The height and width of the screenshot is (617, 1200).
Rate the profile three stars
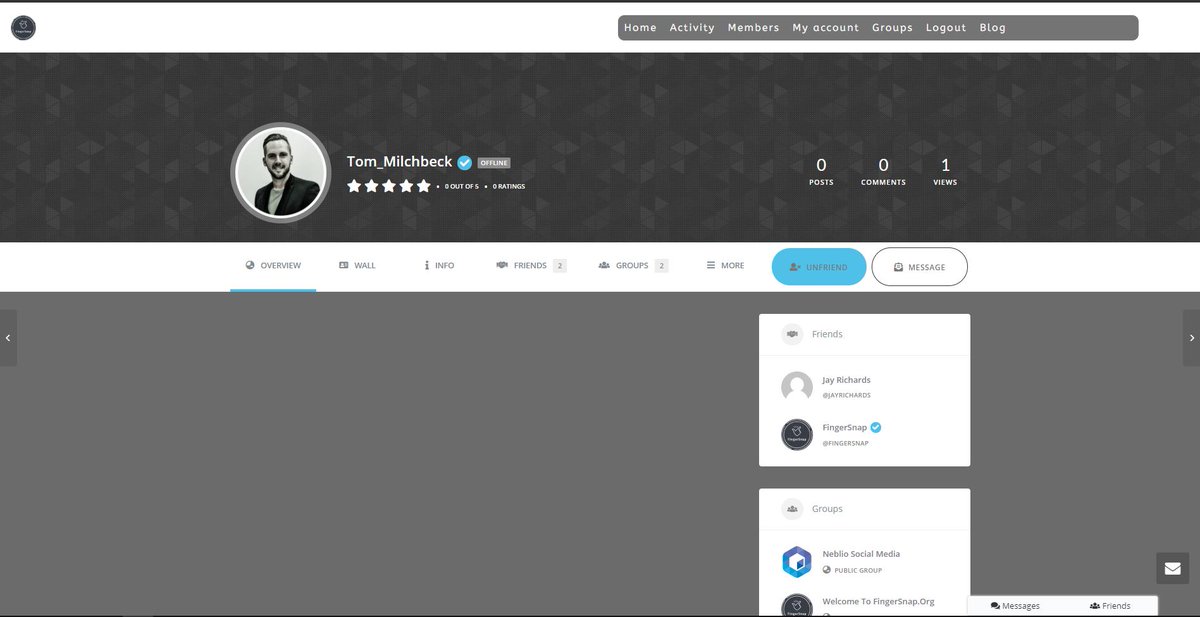[389, 186]
